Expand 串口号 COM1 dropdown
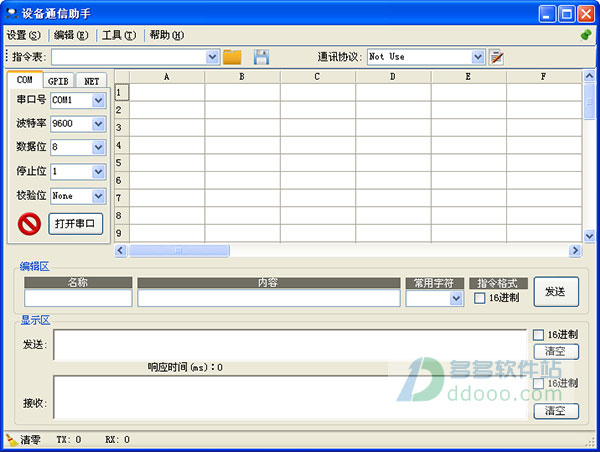 click(x=98, y=100)
